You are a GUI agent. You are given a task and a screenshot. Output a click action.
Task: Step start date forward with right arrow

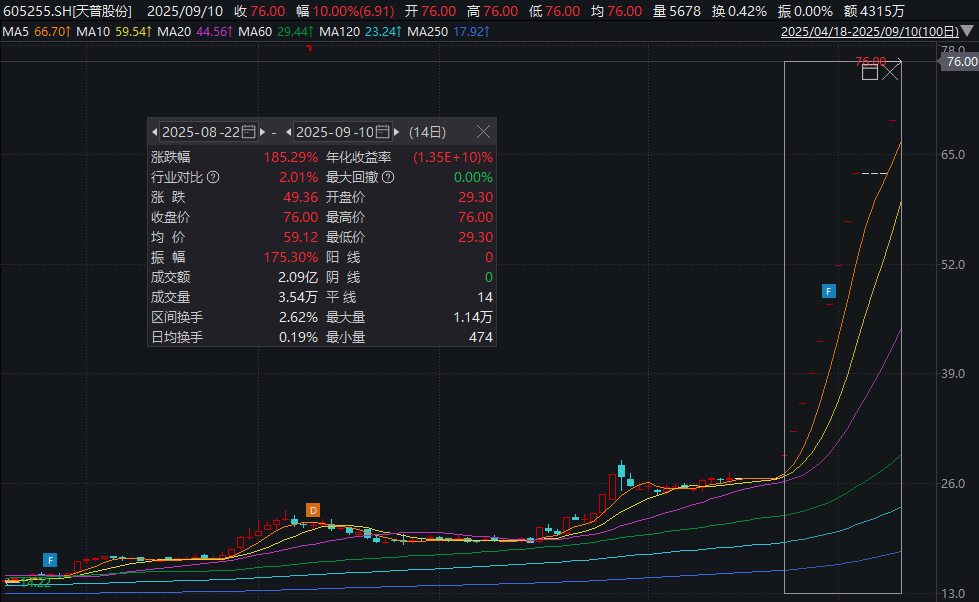(263, 132)
